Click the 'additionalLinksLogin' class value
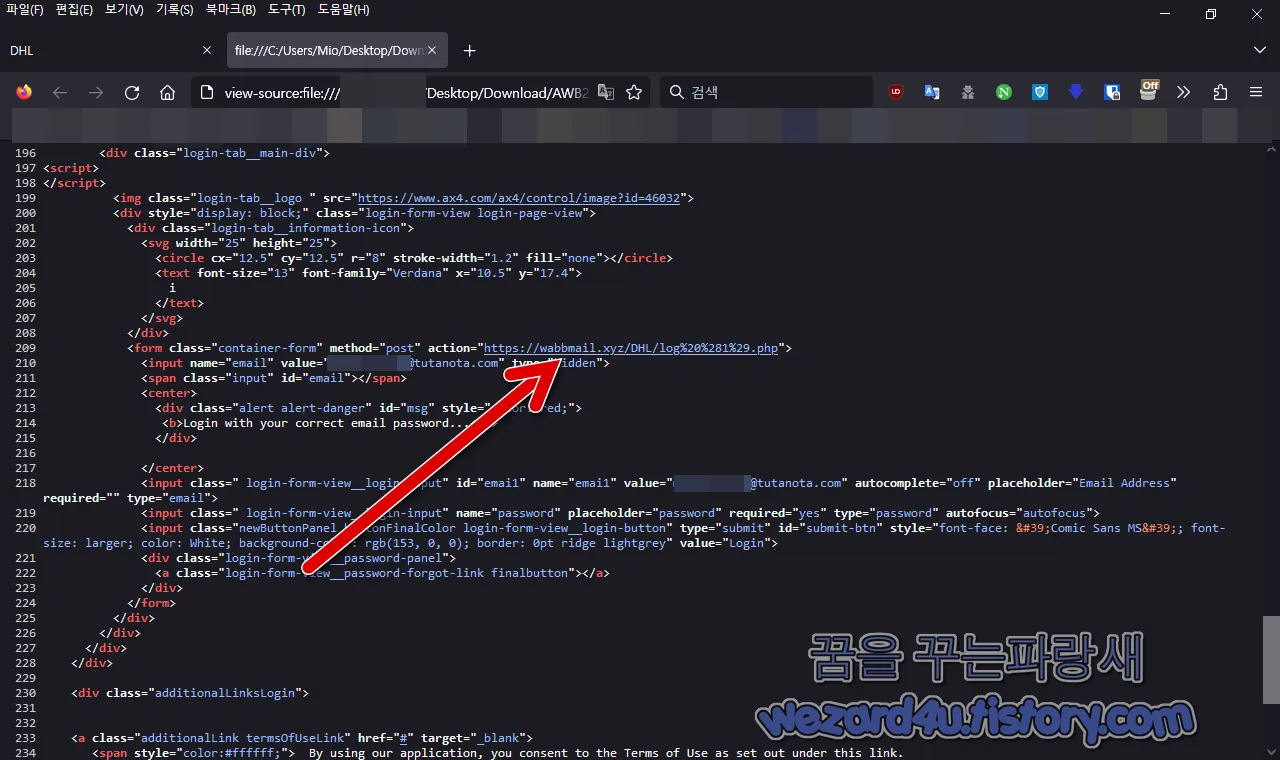1280x760 pixels. pyautogui.click(x=225, y=693)
